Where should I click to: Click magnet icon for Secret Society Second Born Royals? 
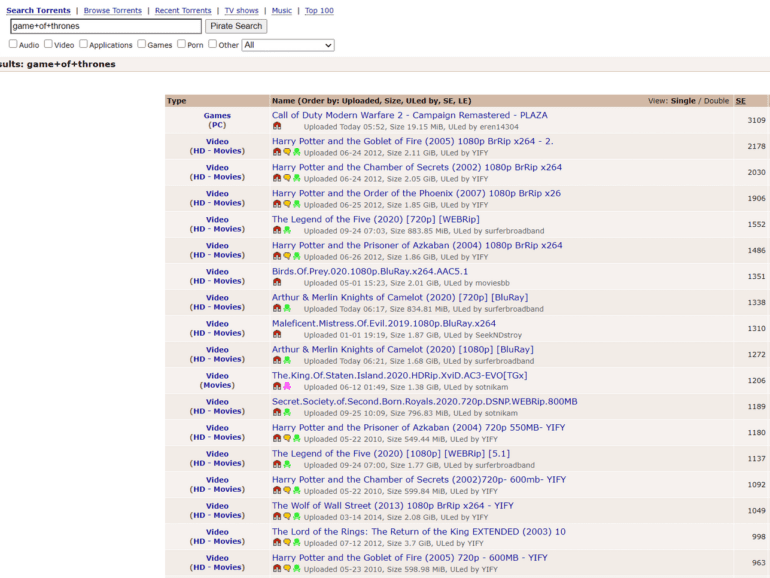click(x=277, y=413)
